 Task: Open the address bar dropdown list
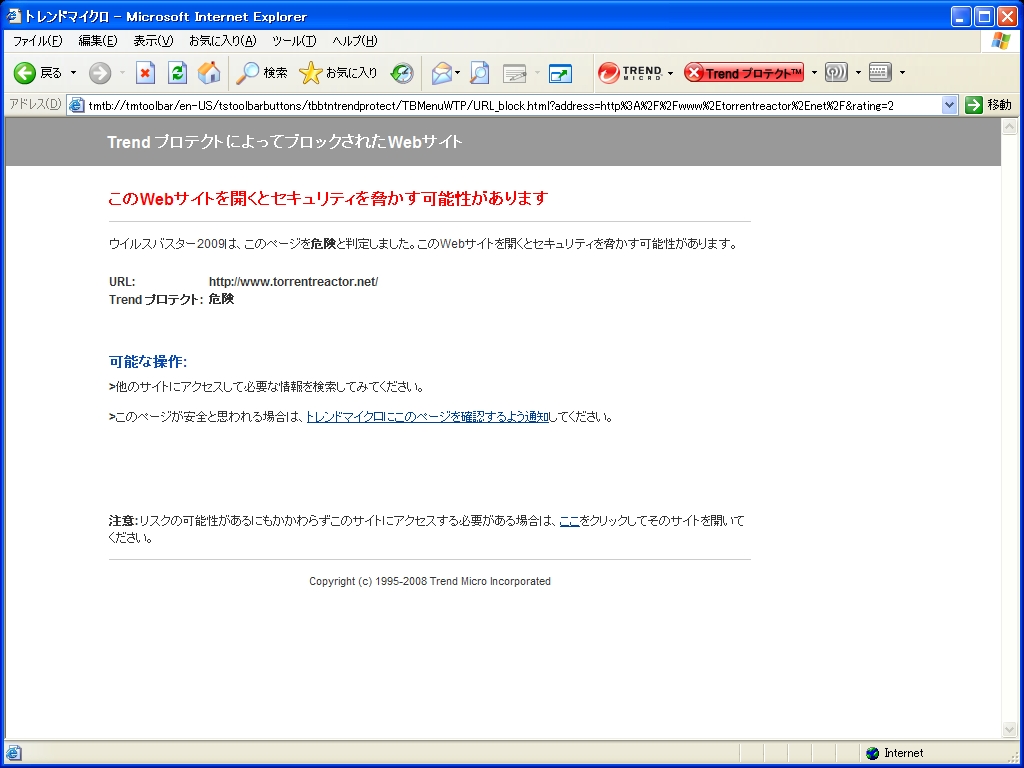pyautogui.click(x=950, y=105)
